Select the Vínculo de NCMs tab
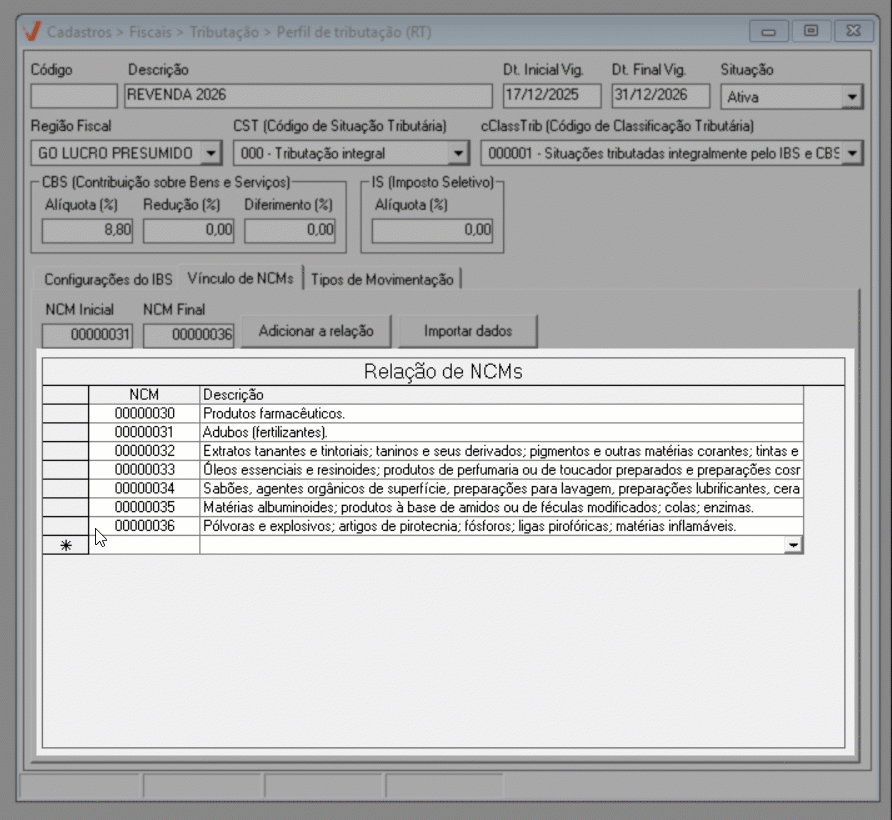892x820 pixels. tap(240, 278)
